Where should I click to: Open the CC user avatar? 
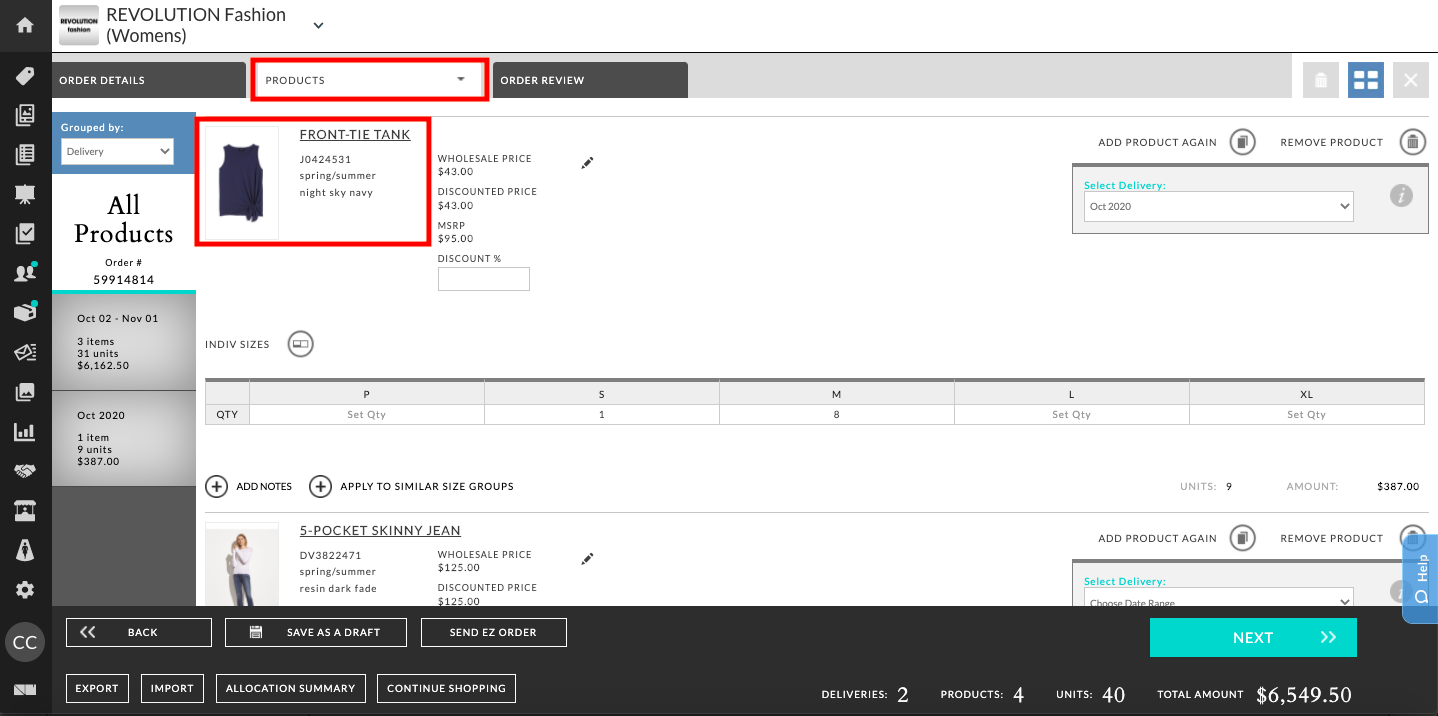click(x=25, y=643)
